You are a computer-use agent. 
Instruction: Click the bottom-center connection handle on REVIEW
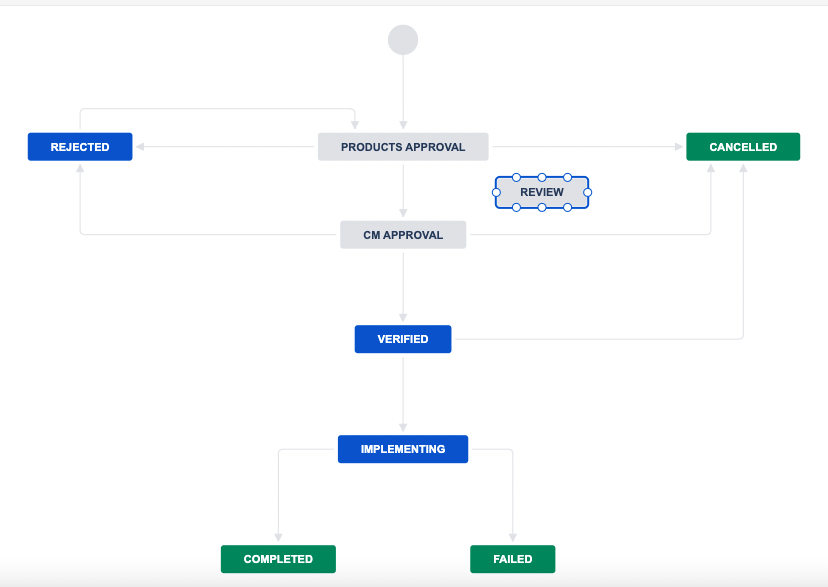click(542, 207)
